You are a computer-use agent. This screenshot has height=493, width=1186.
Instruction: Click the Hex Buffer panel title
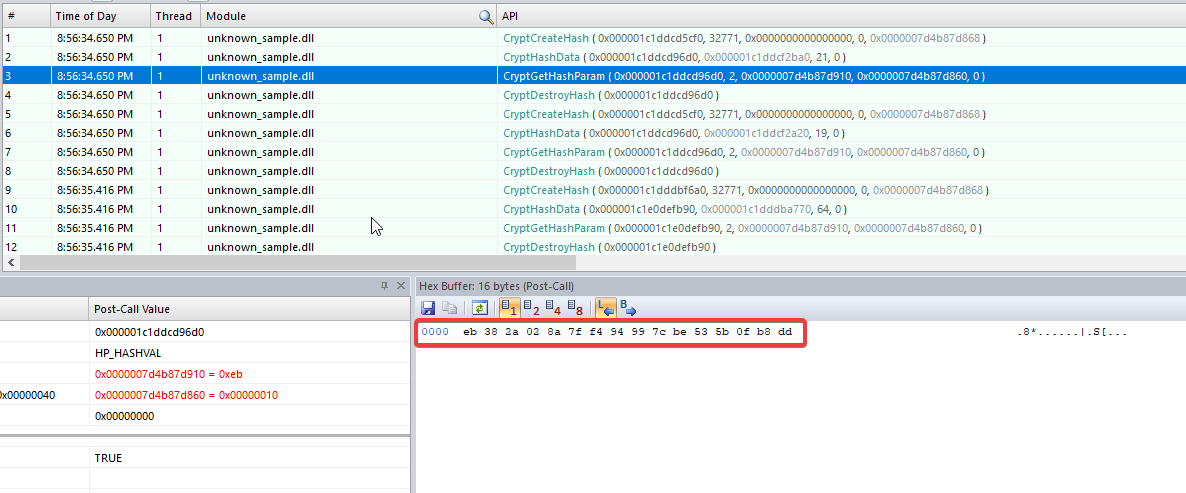[496, 287]
